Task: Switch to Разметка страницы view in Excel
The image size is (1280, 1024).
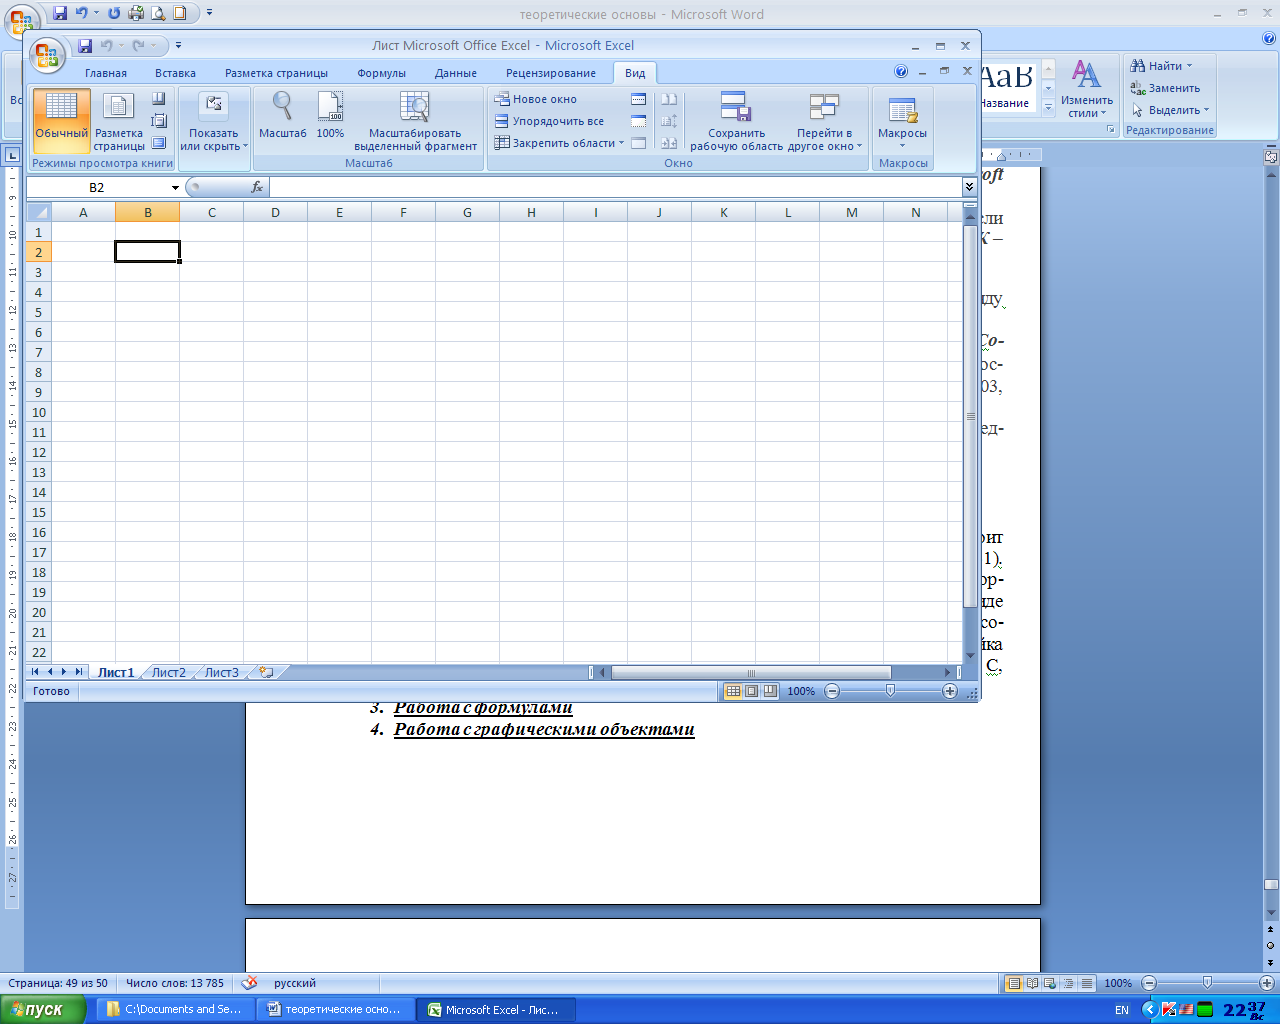Action: pyautogui.click(x=119, y=120)
